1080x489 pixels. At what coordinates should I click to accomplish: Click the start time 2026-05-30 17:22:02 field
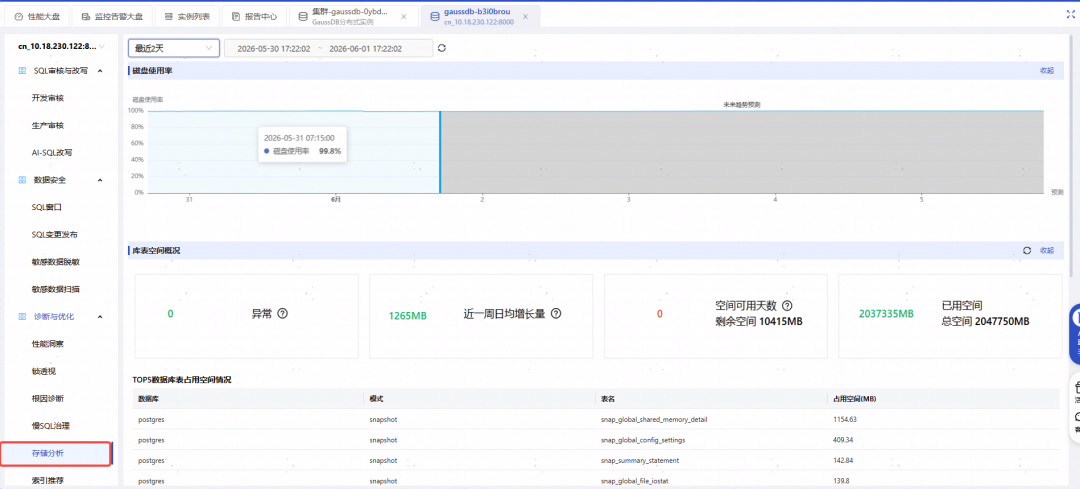tap(273, 49)
